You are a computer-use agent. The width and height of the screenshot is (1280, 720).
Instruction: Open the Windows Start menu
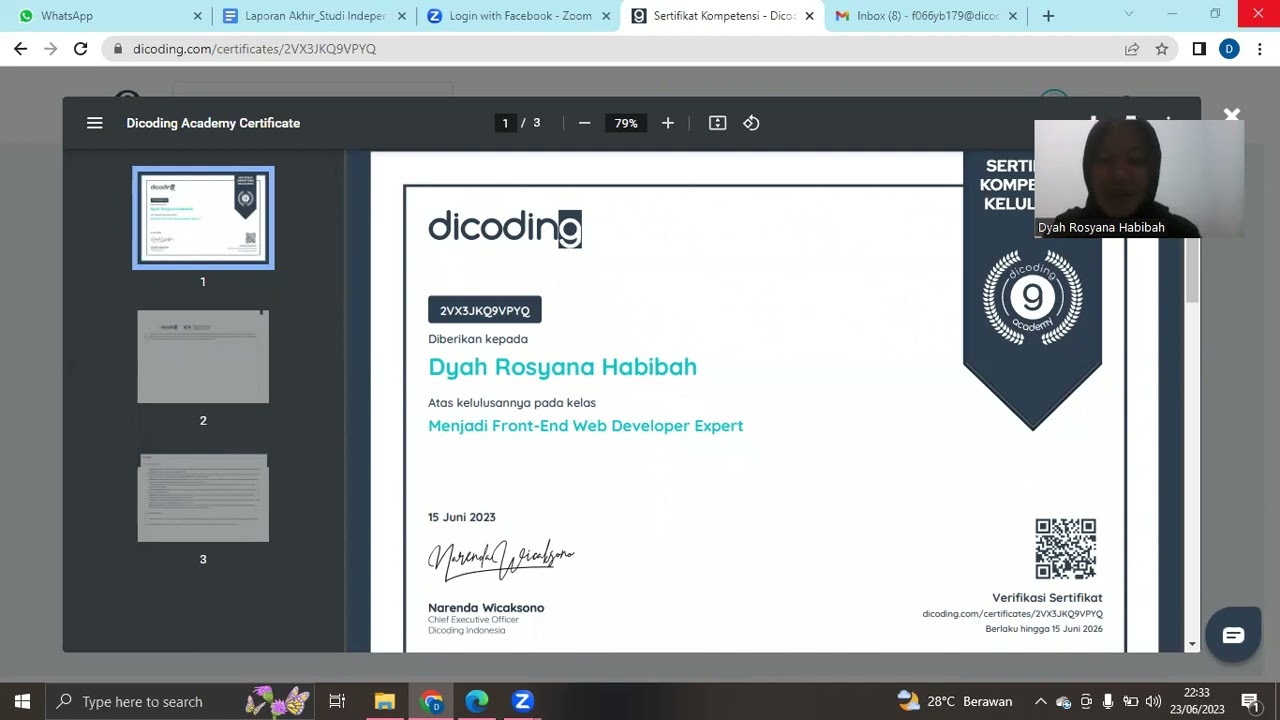(x=22, y=701)
